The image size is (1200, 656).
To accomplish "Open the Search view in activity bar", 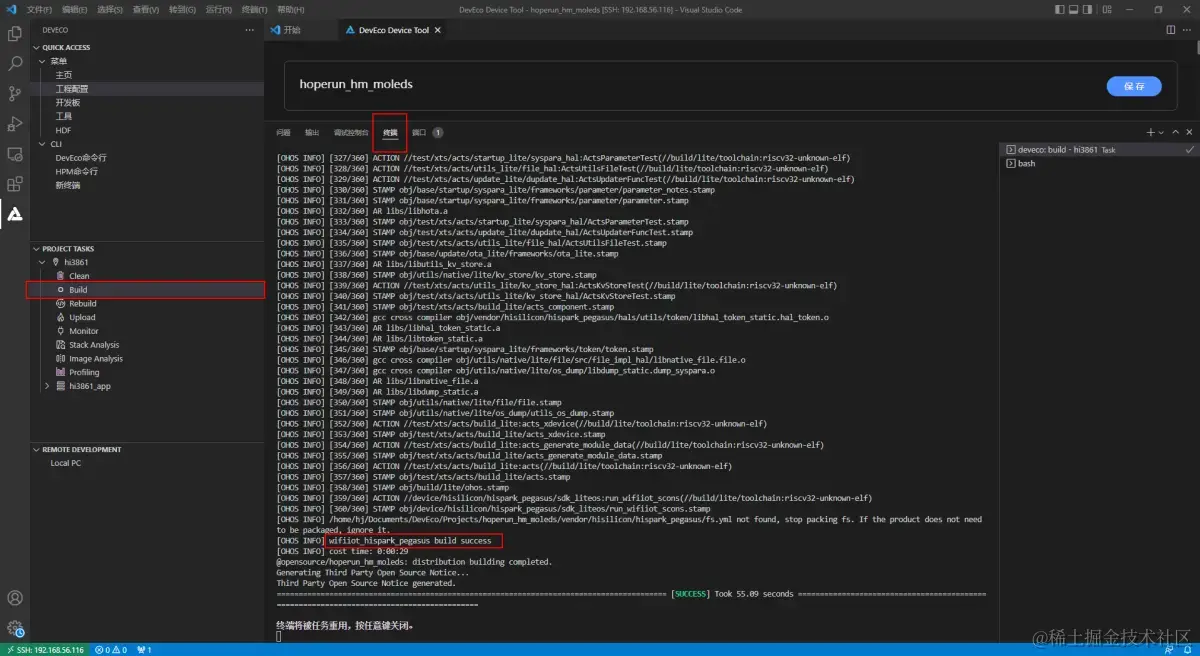I will pyautogui.click(x=15, y=64).
